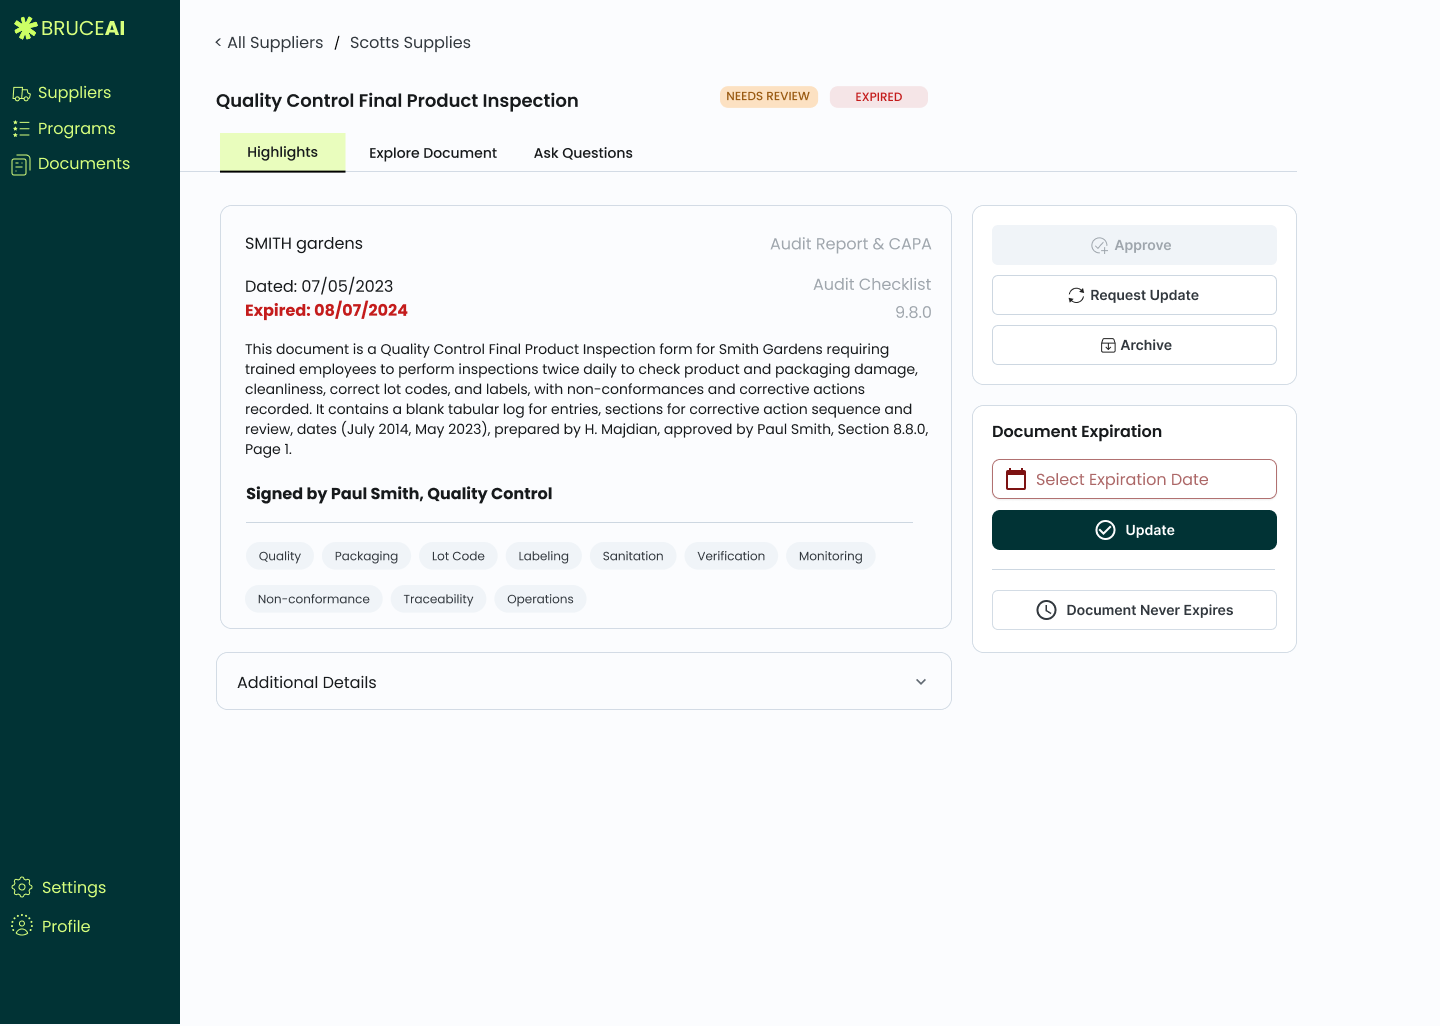The width and height of the screenshot is (1440, 1026).
Task: Click the calendar icon in expiration field
Action: point(1016,480)
